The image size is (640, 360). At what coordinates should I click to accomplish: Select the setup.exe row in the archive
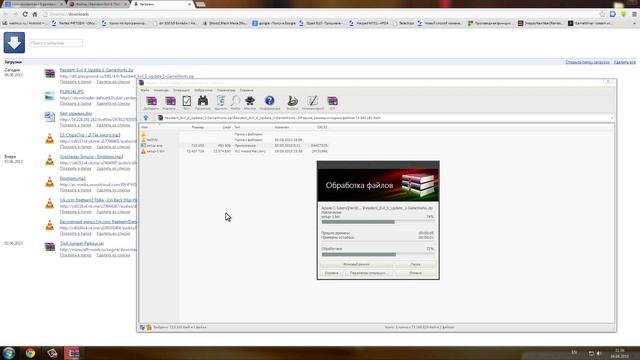(234, 145)
